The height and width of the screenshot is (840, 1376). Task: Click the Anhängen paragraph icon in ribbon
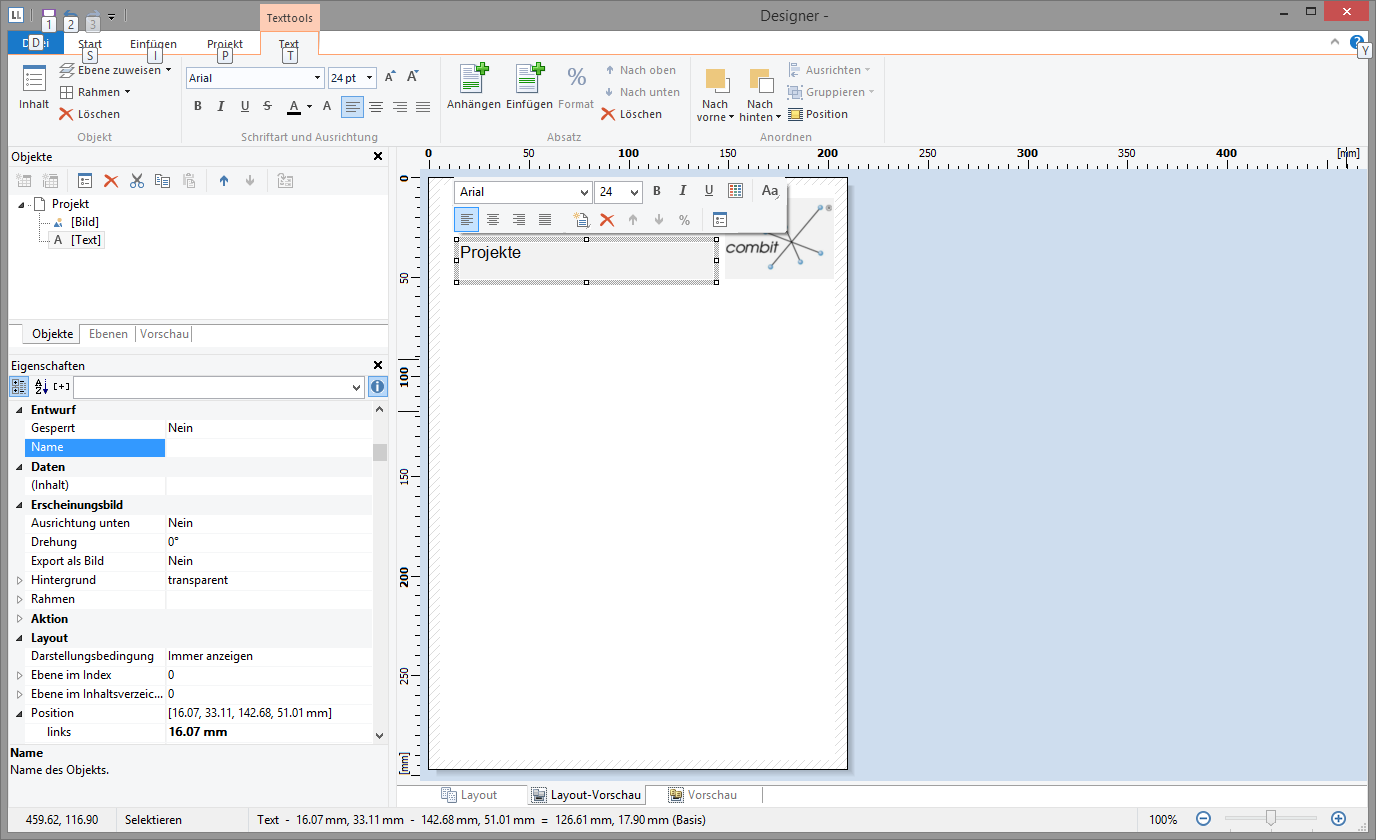[473, 79]
